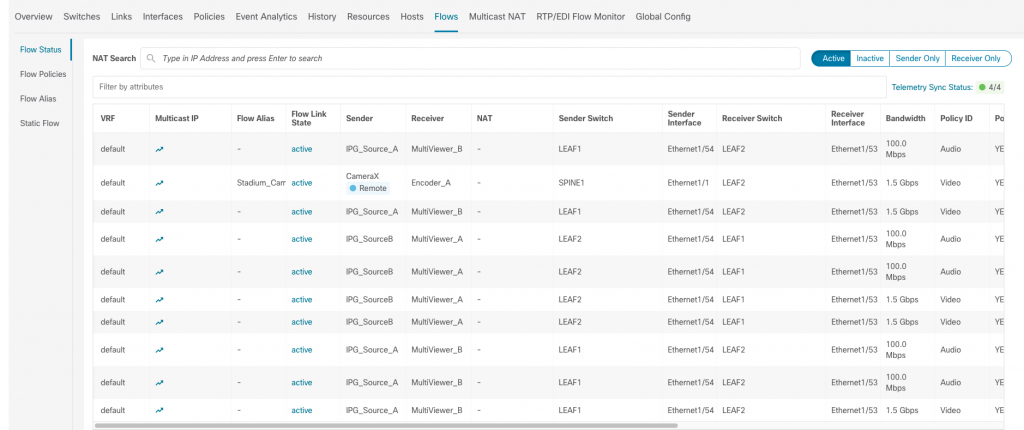Open the History tab
The height and width of the screenshot is (430, 1024).
322,16
